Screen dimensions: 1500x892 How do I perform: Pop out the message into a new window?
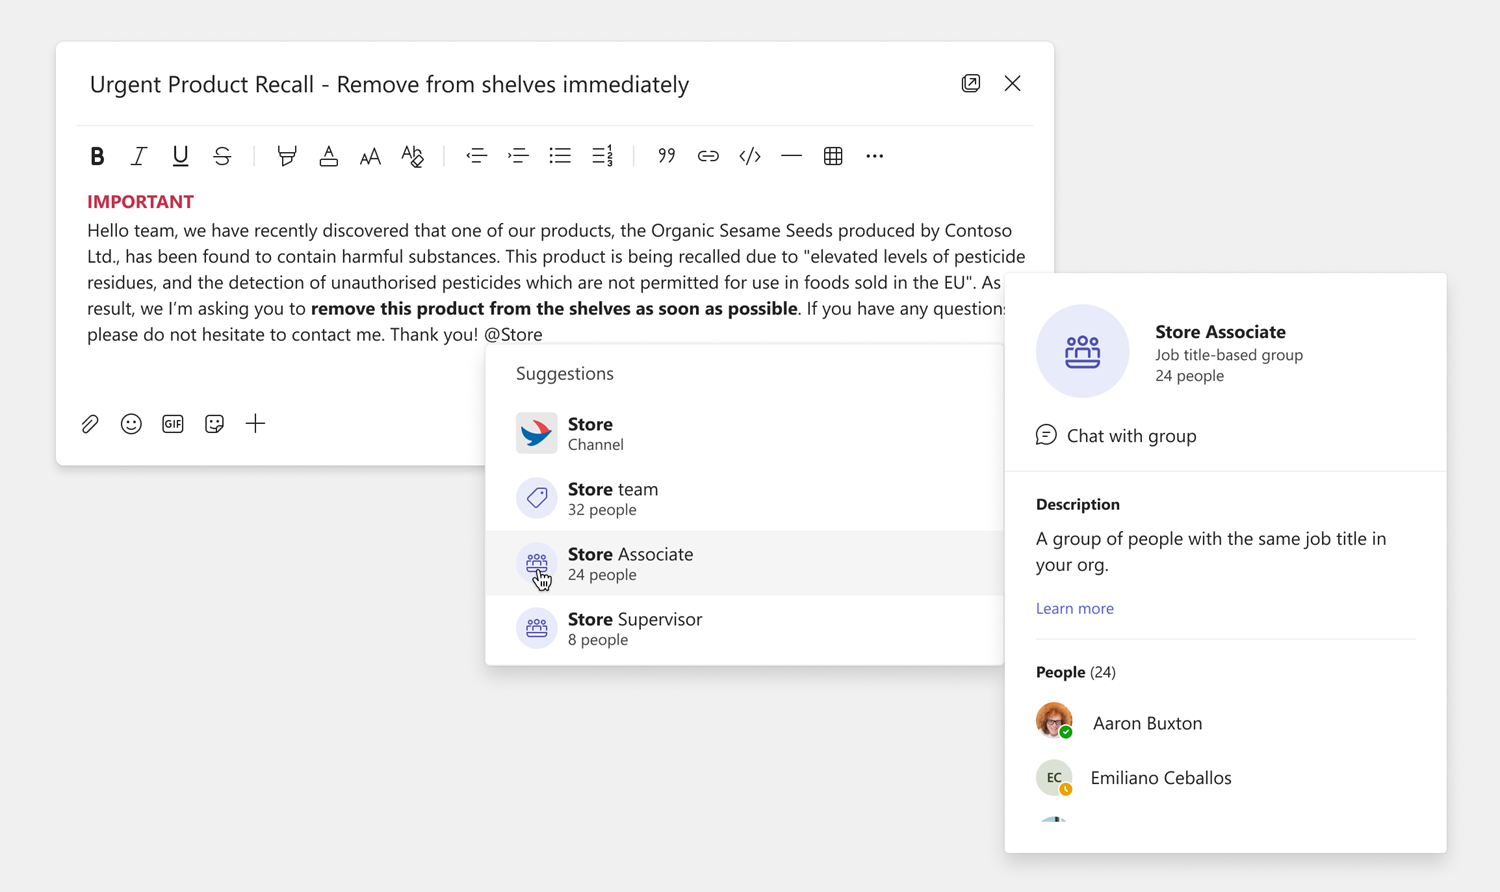[x=971, y=83]
